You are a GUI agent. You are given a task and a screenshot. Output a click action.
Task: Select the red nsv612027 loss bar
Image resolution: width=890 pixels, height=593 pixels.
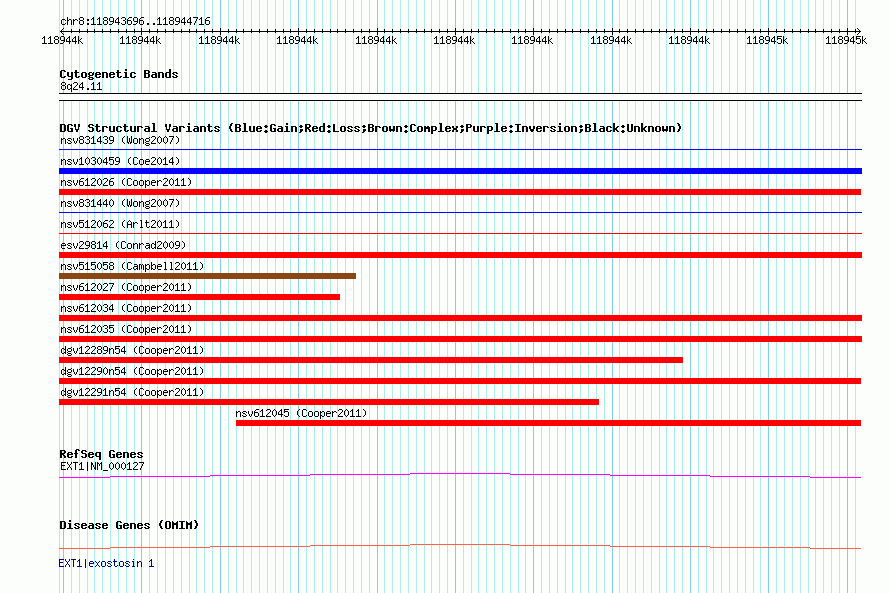coord(199,297)
